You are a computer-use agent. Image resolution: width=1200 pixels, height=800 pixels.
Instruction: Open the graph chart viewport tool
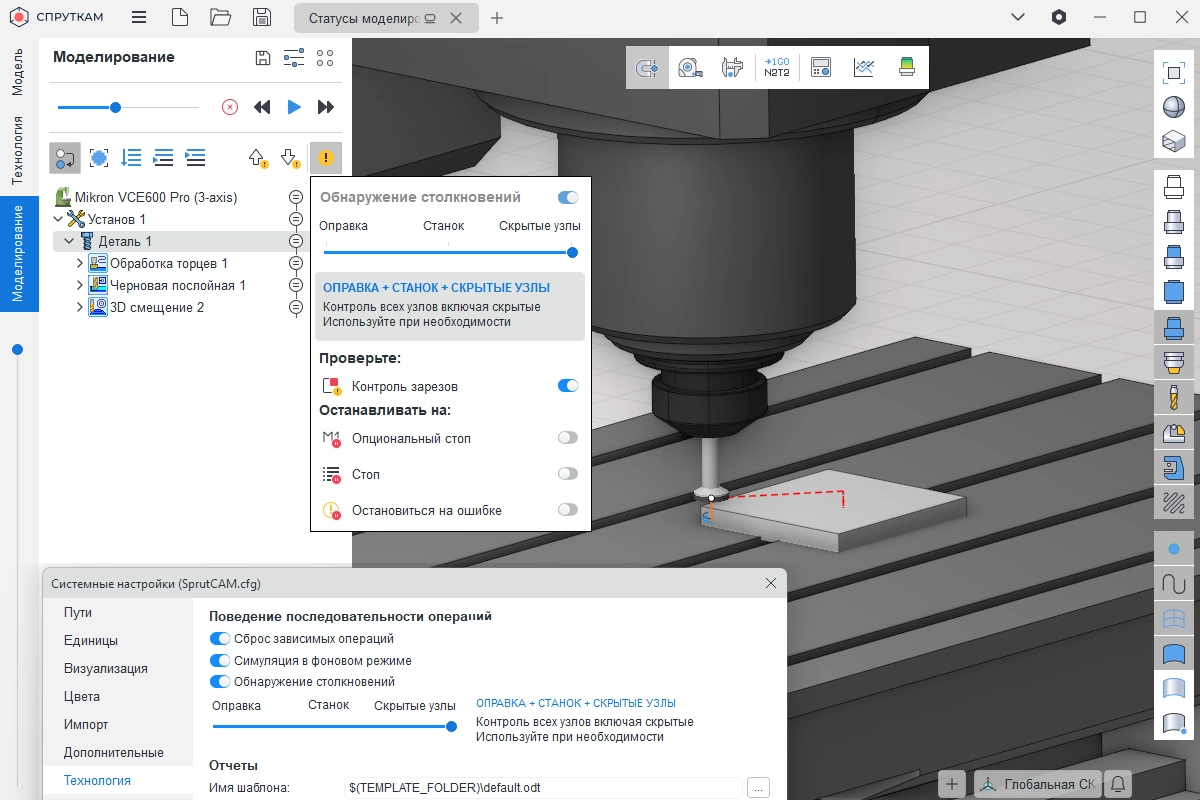pos(864,67)
